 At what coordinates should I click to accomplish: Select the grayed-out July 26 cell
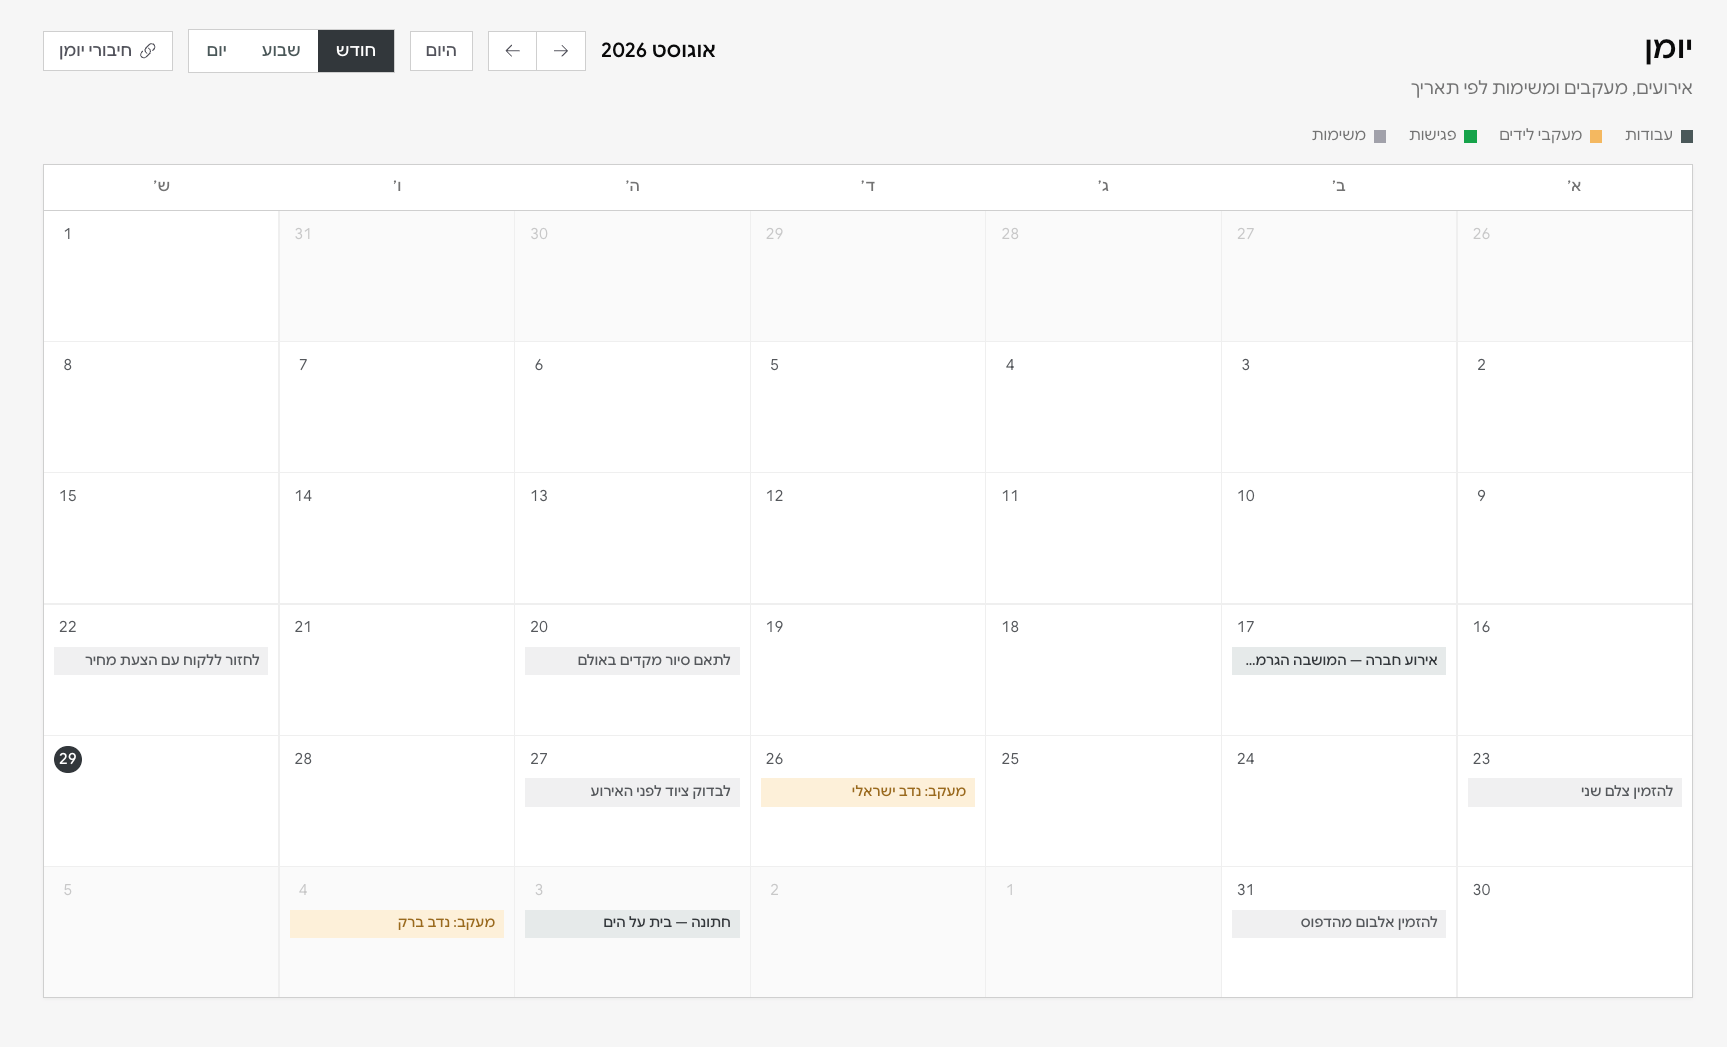pyautogui.click(x=1575, y=276)
